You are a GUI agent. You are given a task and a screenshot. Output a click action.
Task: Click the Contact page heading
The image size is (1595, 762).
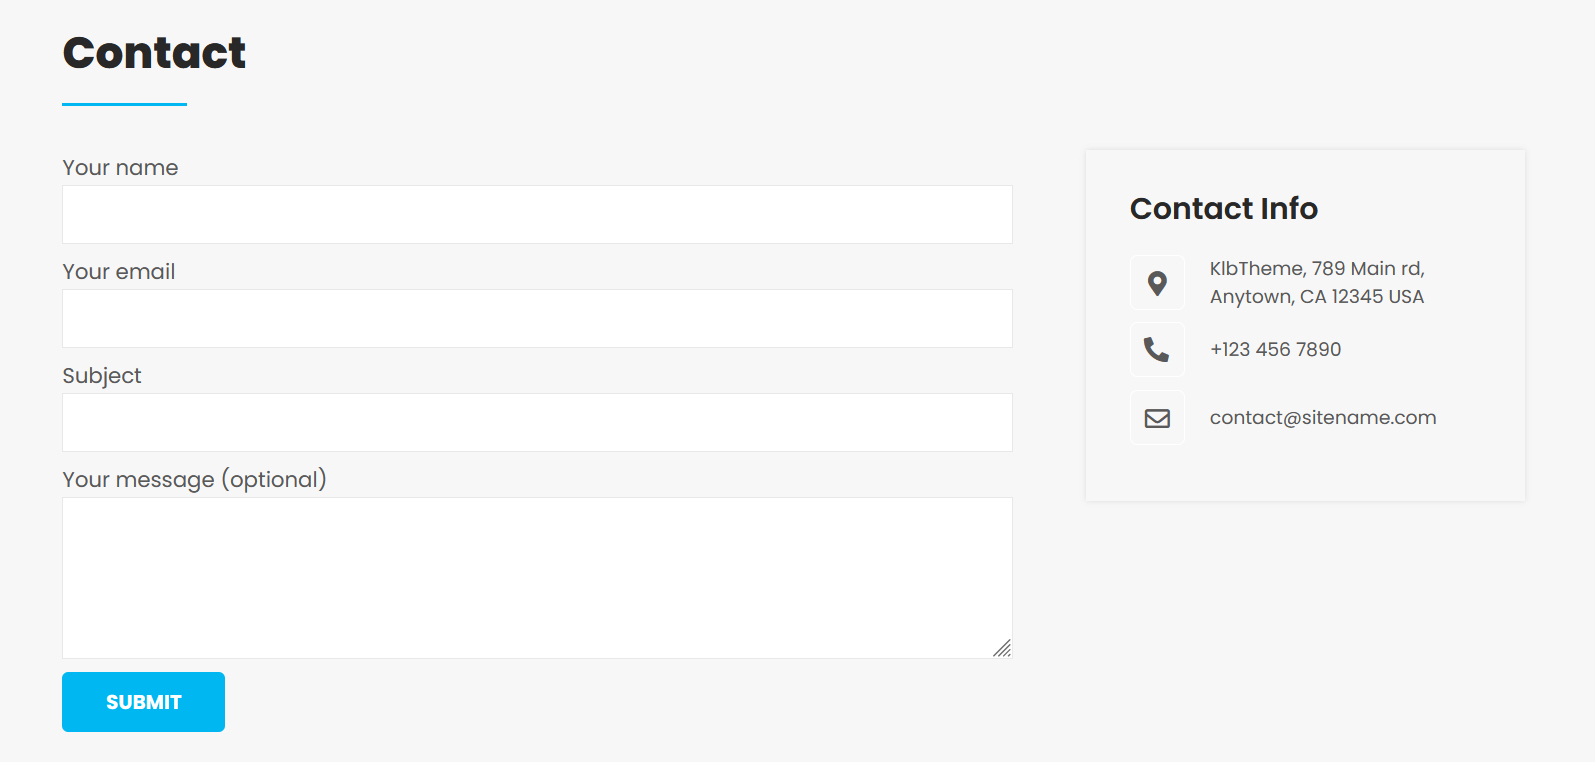pos(154,52)
